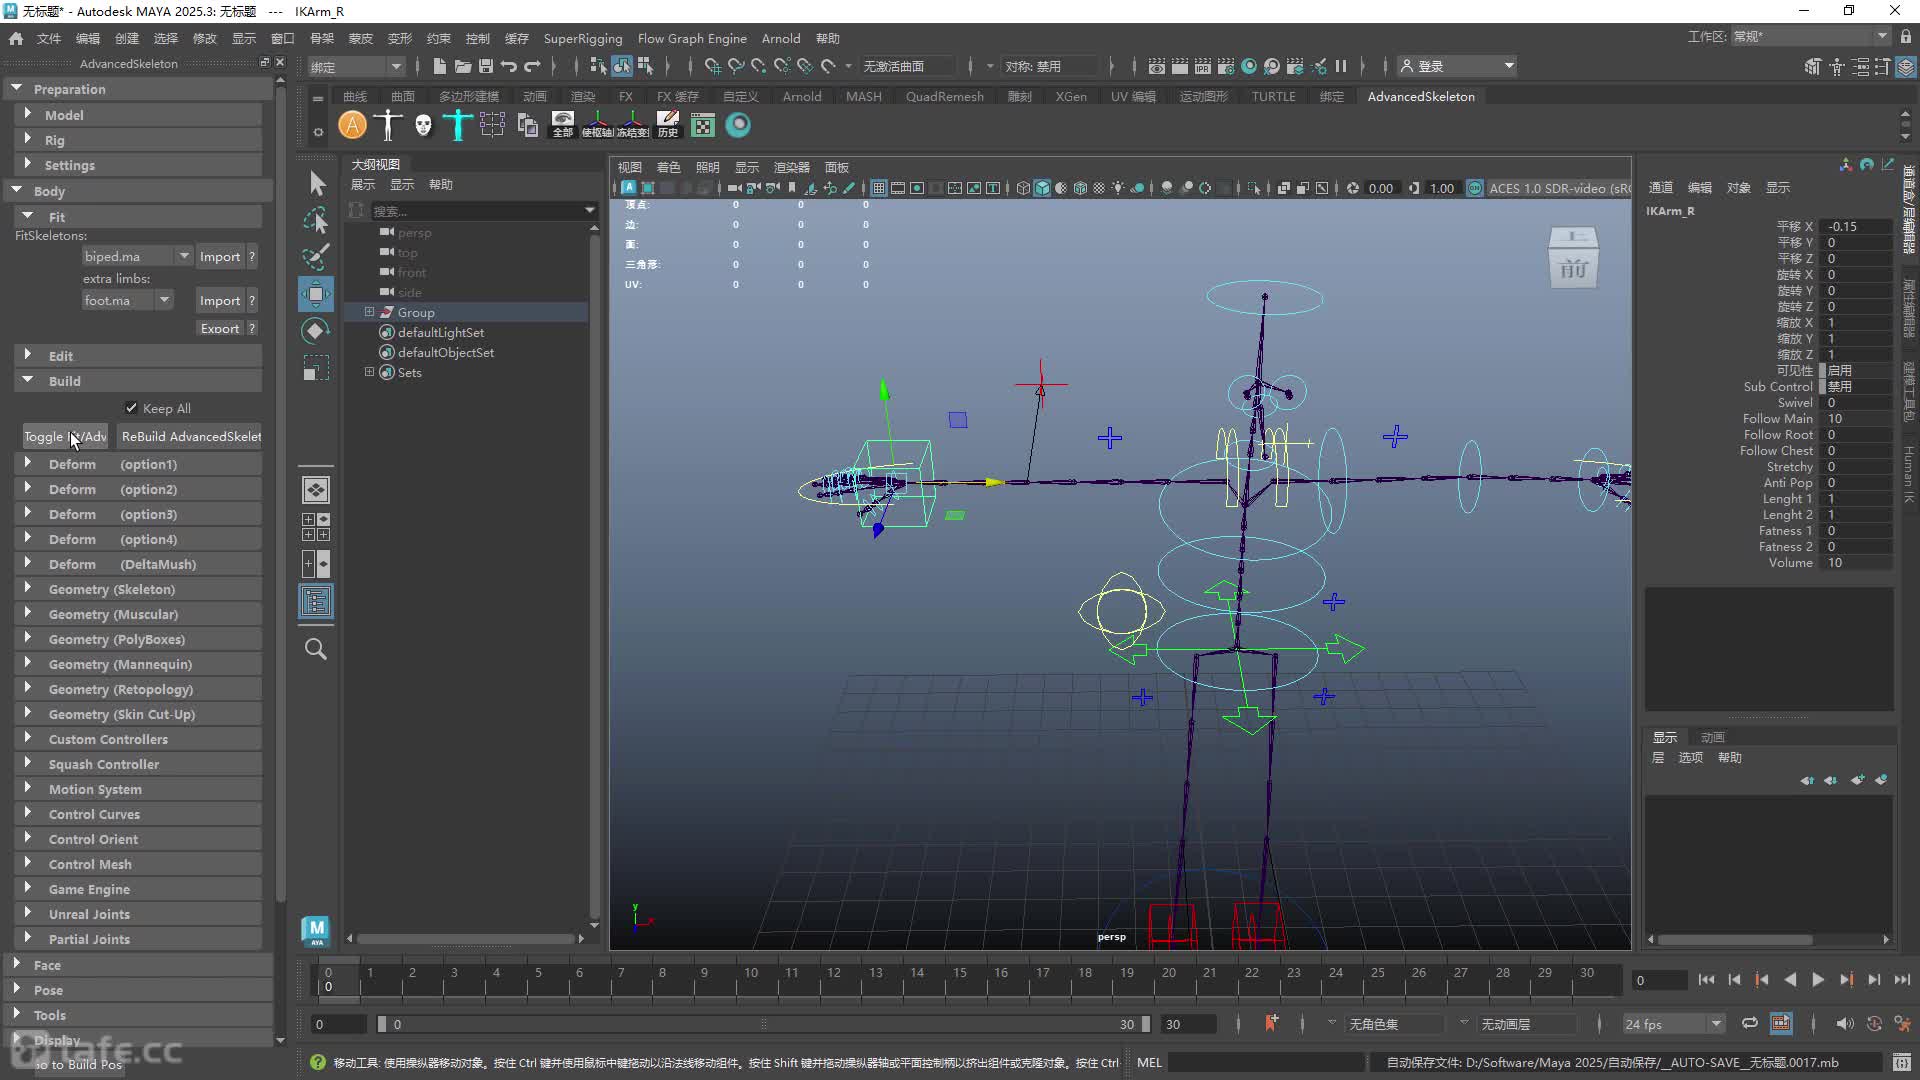1920x1080 pixels.
Task: Click the skull face shelf icon
Action: tap(423, 125)
